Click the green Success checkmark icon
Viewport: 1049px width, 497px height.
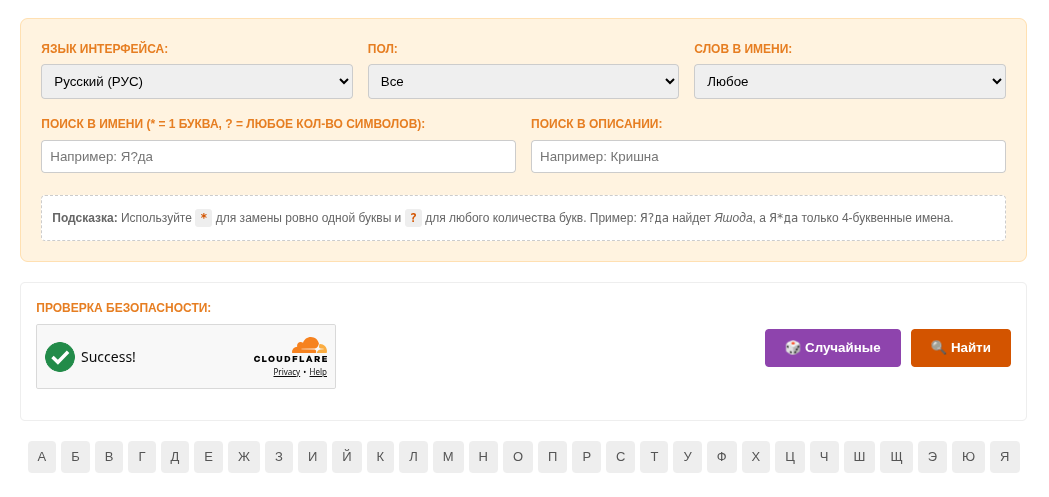60,357
